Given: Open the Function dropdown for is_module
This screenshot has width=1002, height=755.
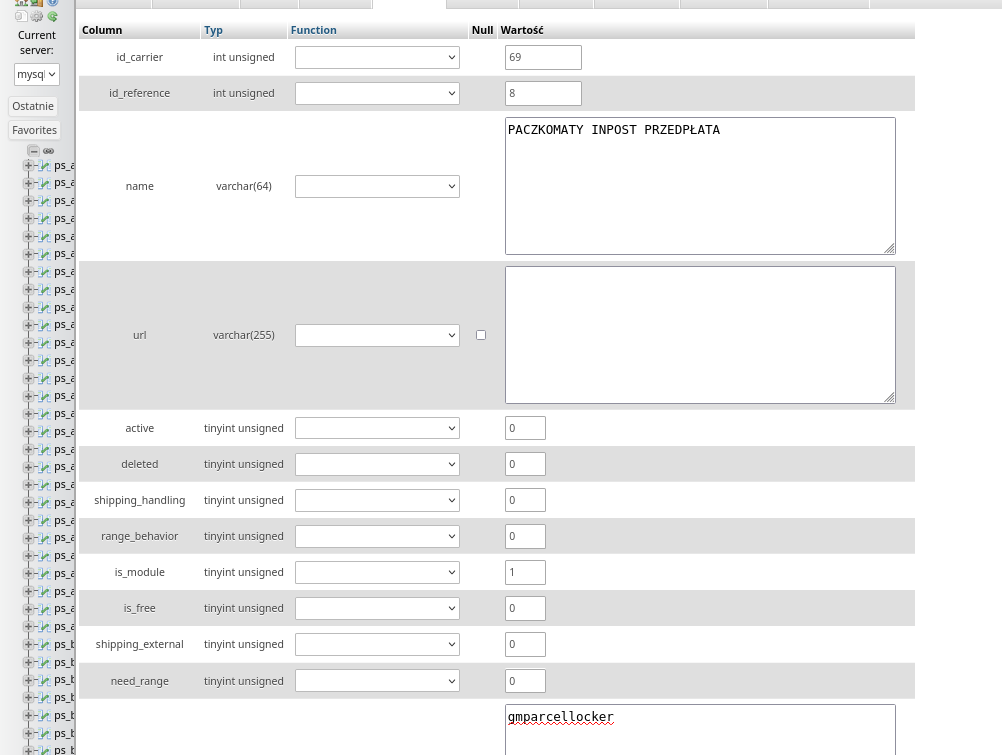Looking at the screenshot, I should [377, 572].
